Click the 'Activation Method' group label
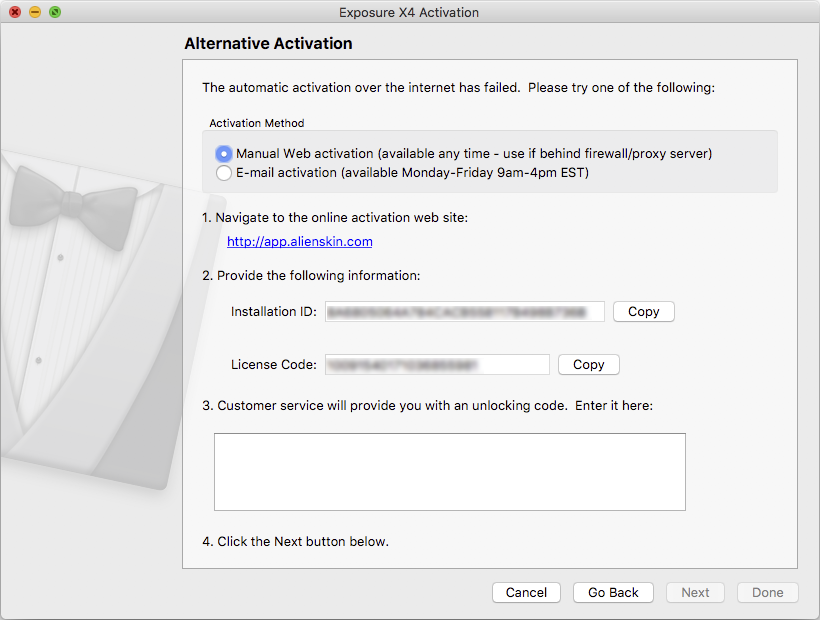The width and height of the screenshot is (820, 620). tap(257, 123)
